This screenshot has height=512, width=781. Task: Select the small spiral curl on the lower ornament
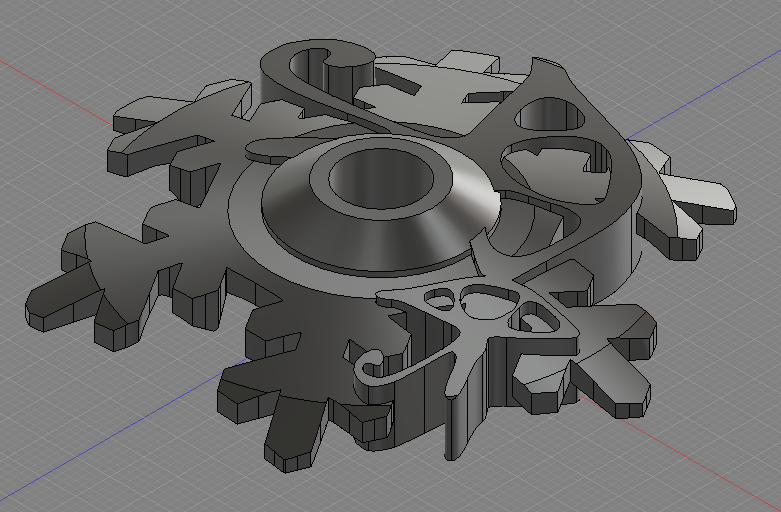373,362
